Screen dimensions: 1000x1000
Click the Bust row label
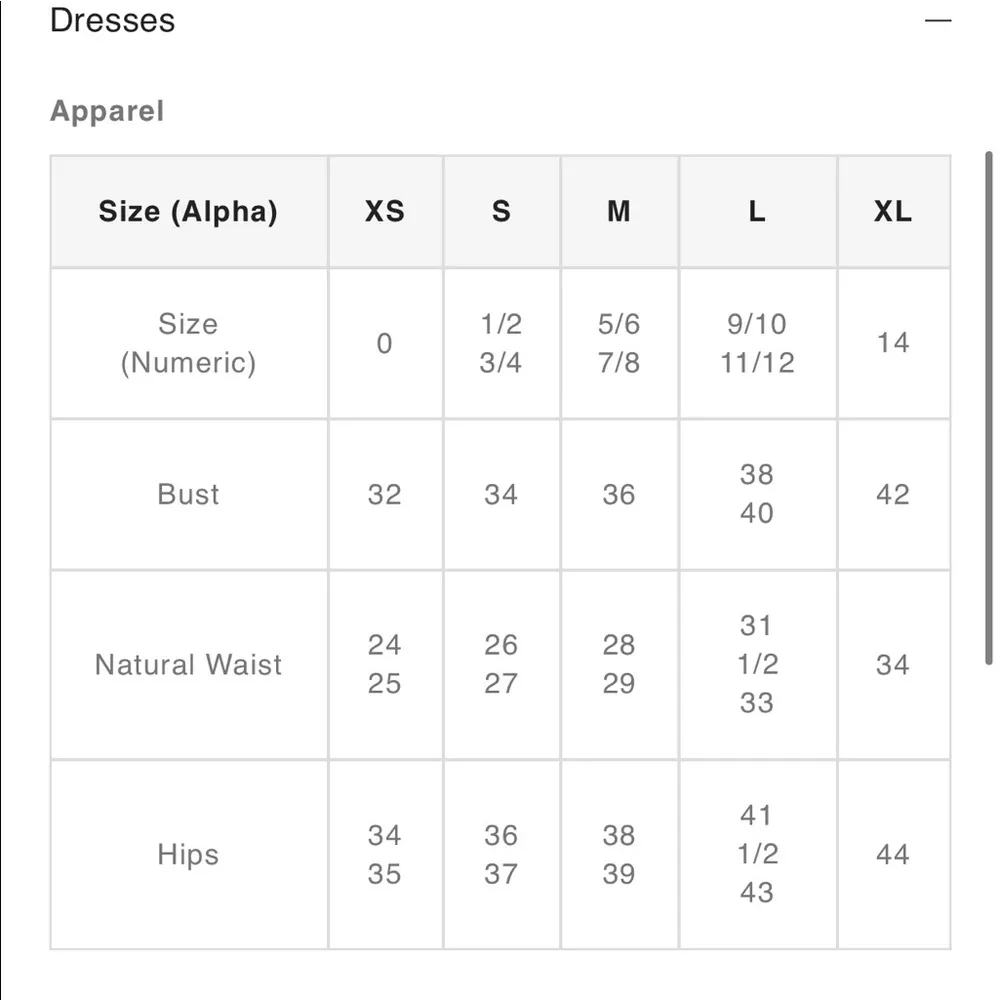pyautogui.click(x=188, y=494)
